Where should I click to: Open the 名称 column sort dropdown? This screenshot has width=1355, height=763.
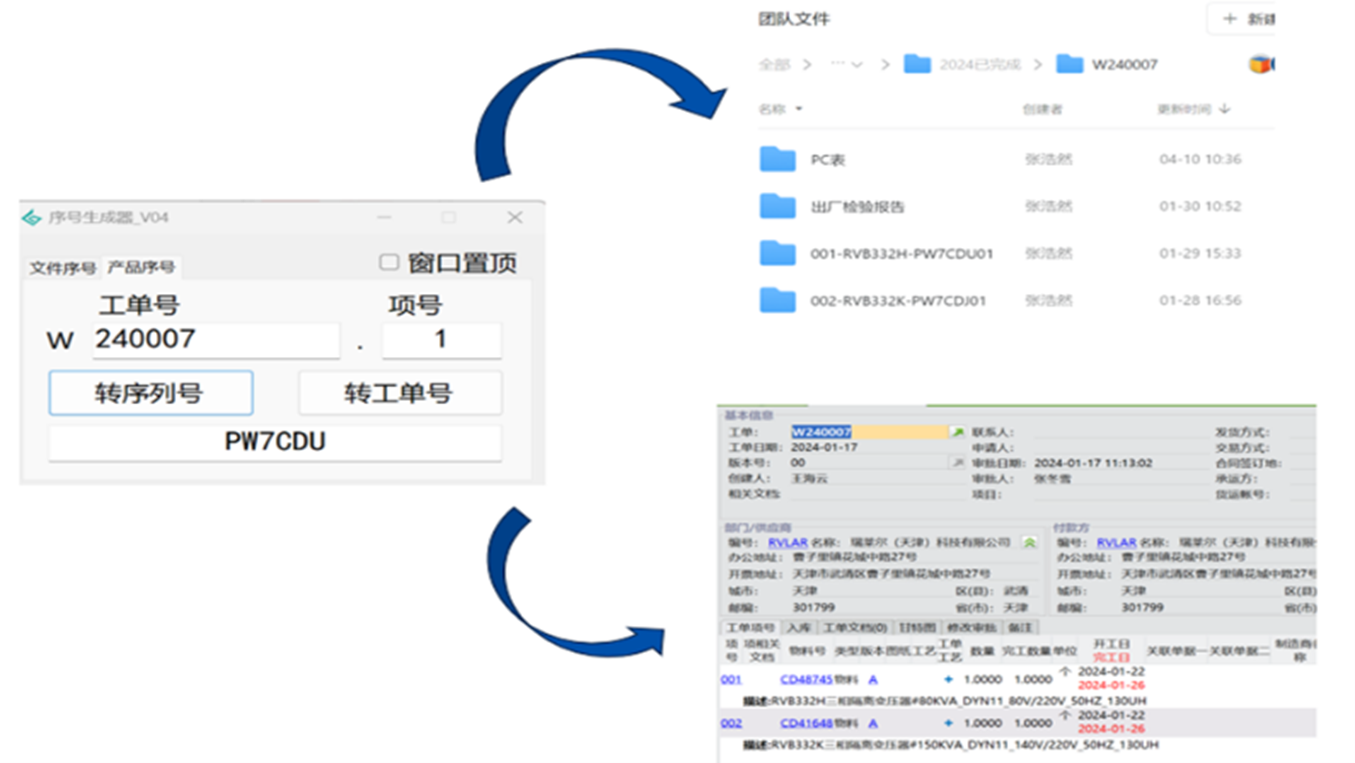click(x=798, y=109)
